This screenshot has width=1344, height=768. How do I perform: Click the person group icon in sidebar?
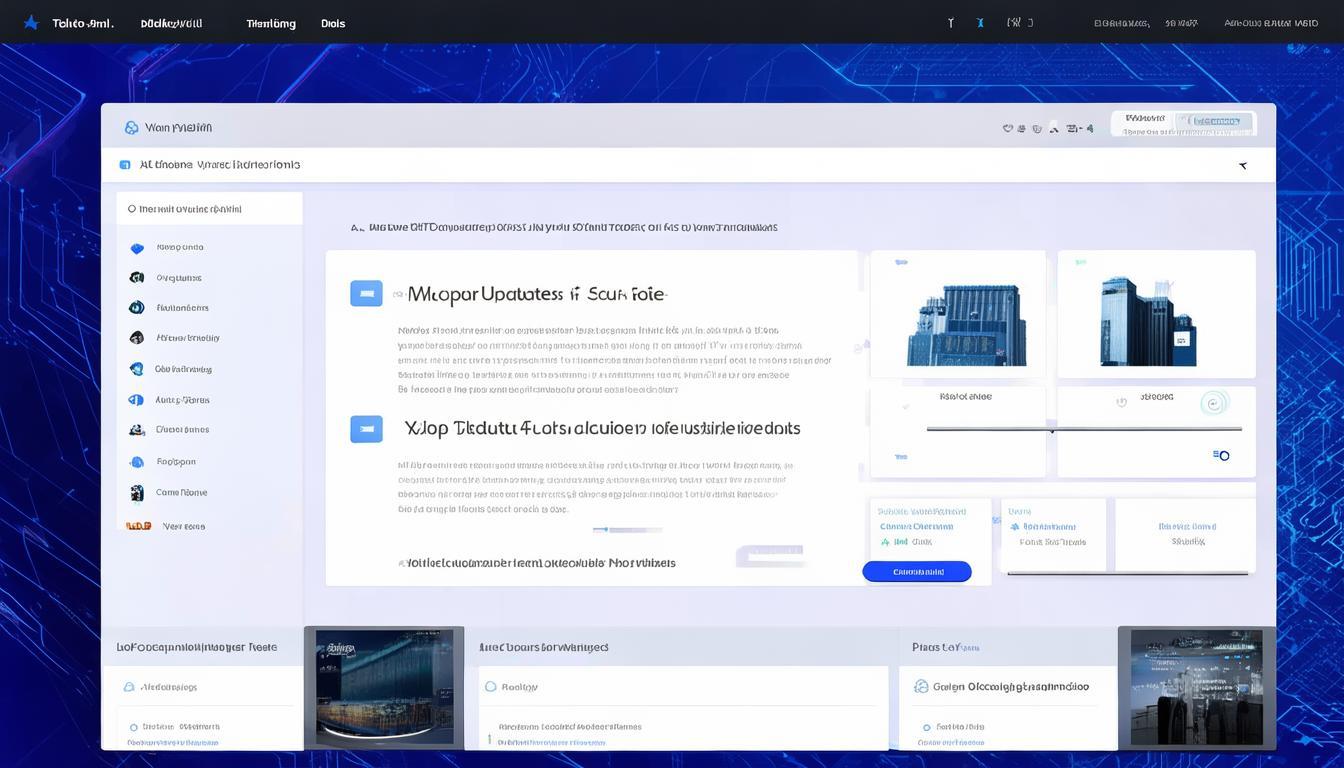click(x=137, y=430)
